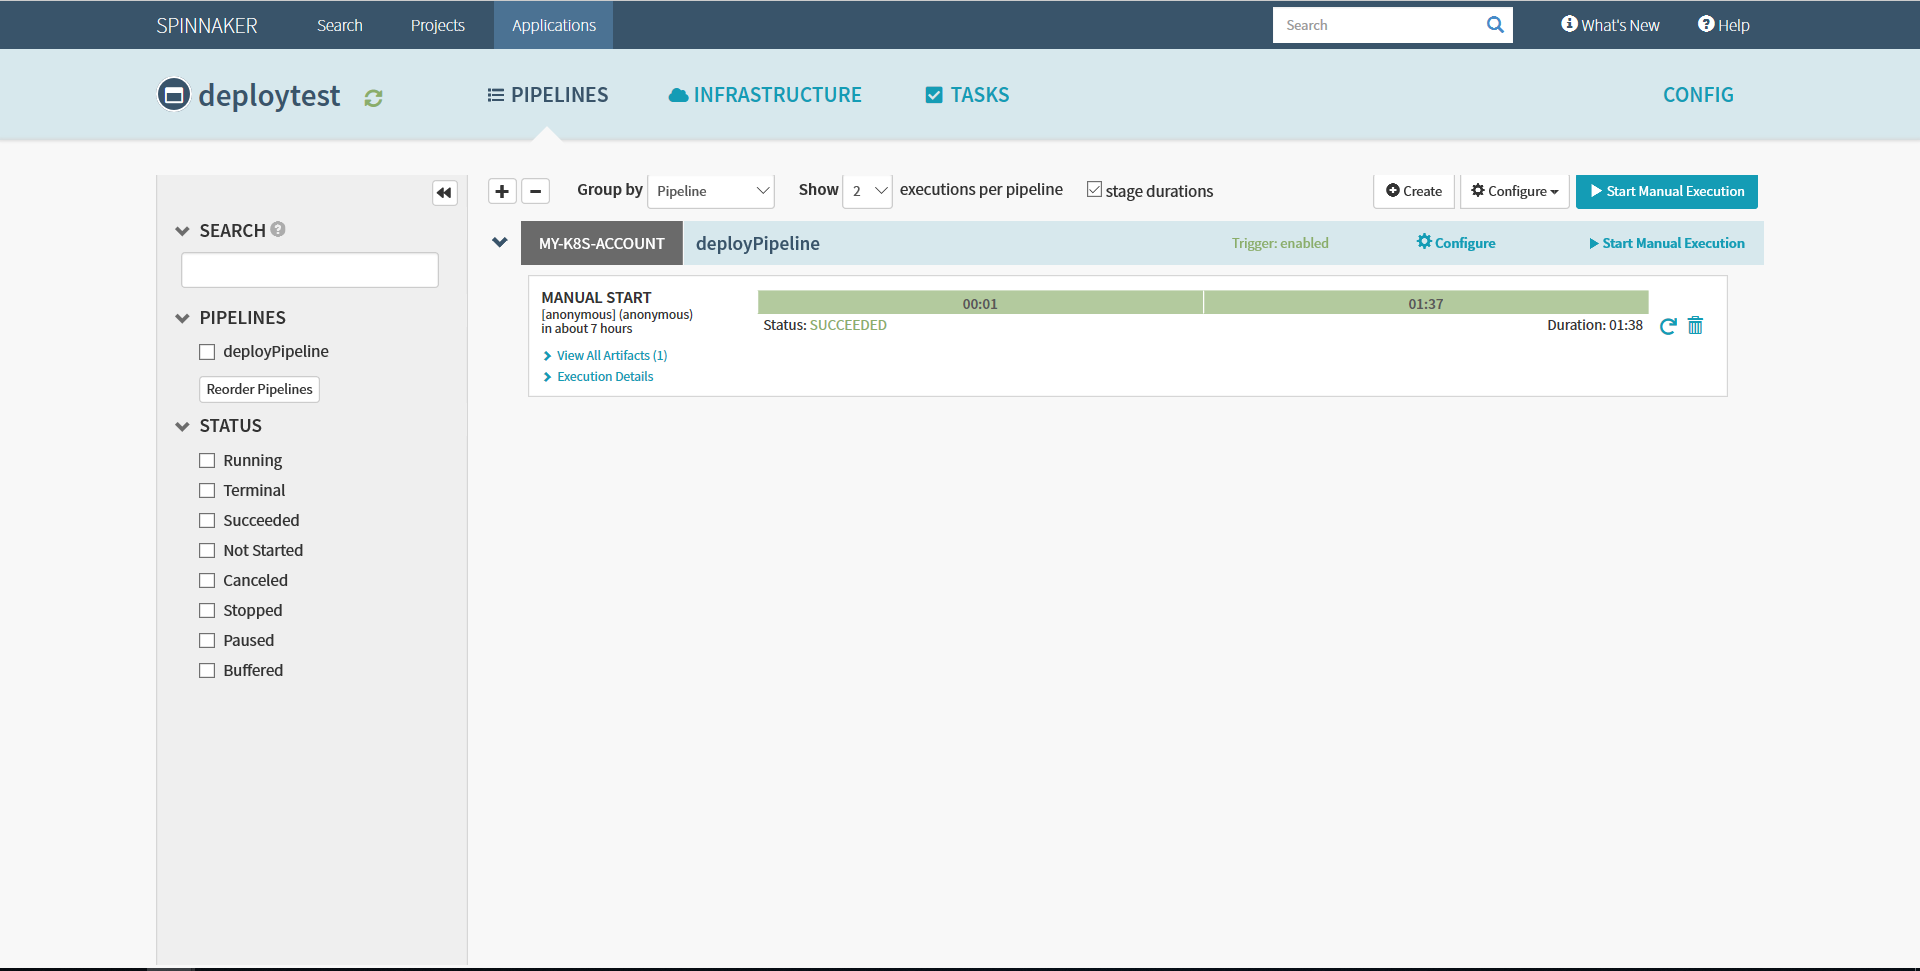
Task: Open the CONFIG tab
Action: click(x=1698, y=95)
